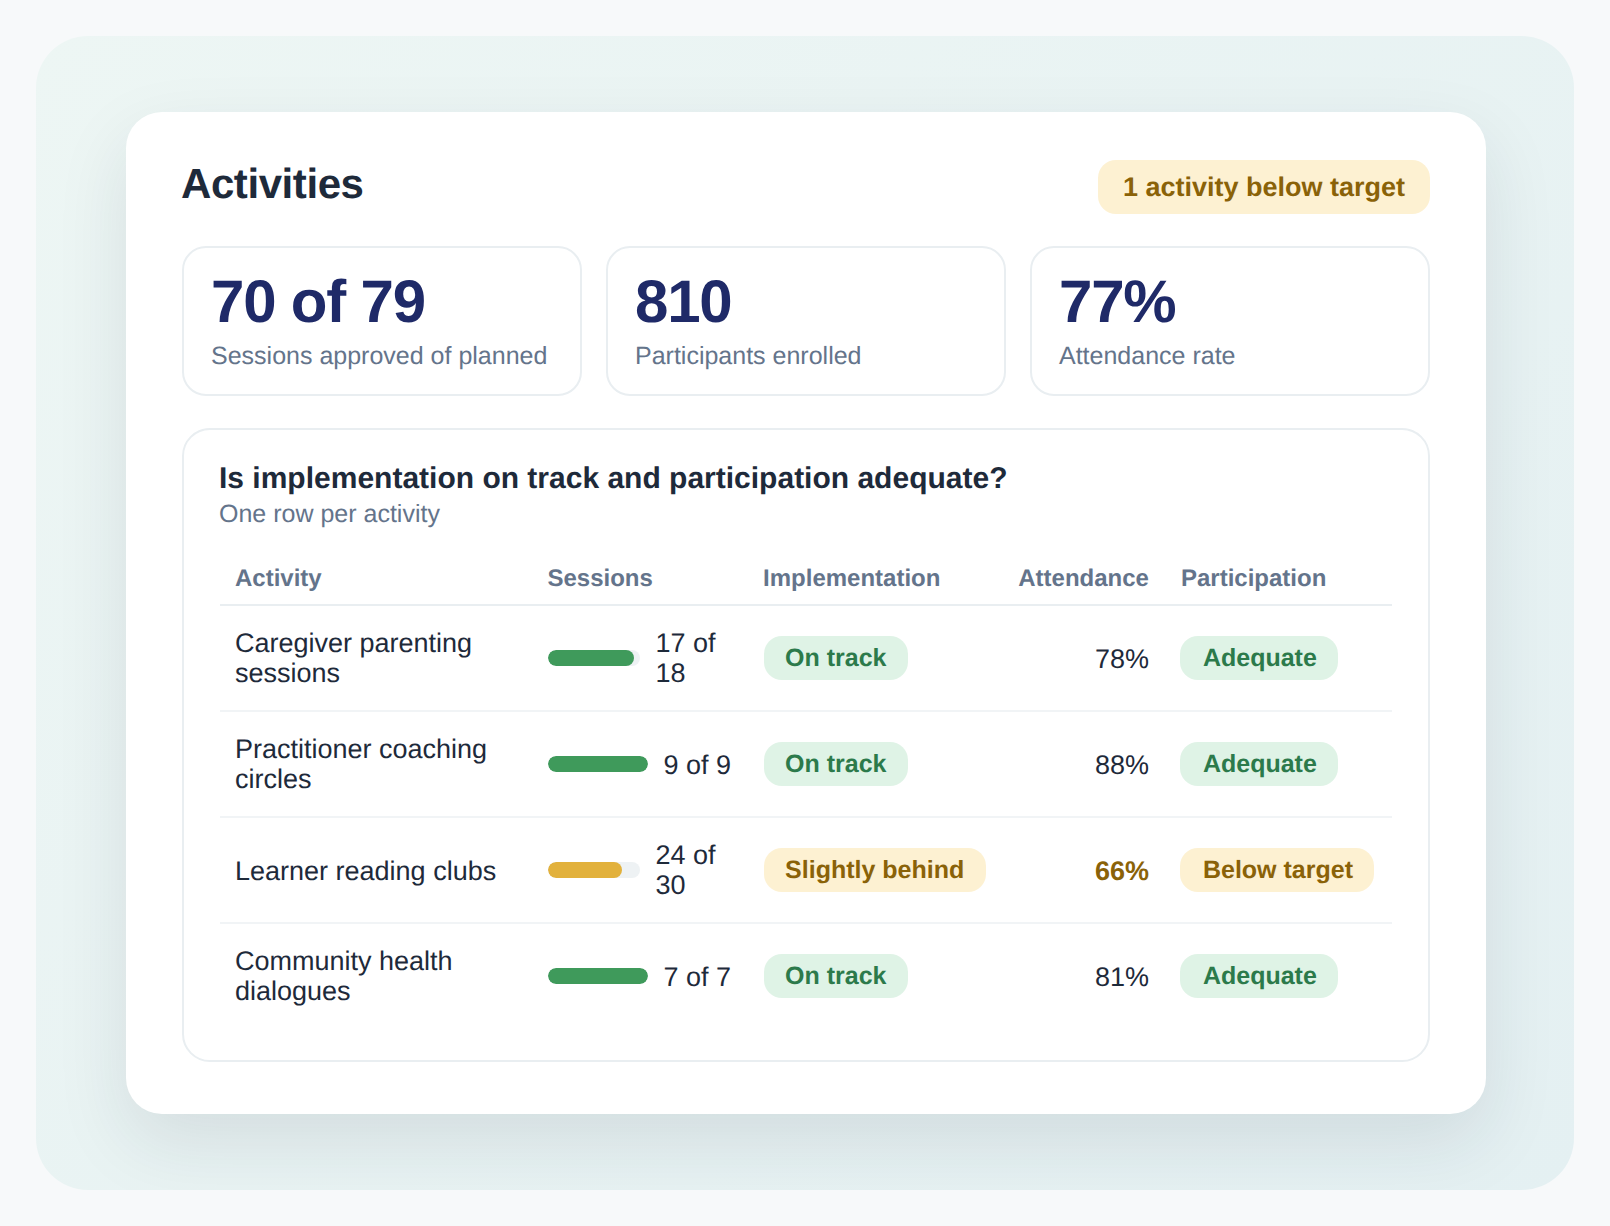Click the '24 of 30' sessions value

pos(686,870)
